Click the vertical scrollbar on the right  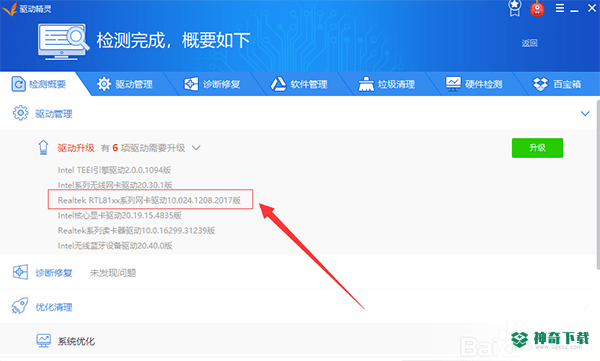click(598, 185)
